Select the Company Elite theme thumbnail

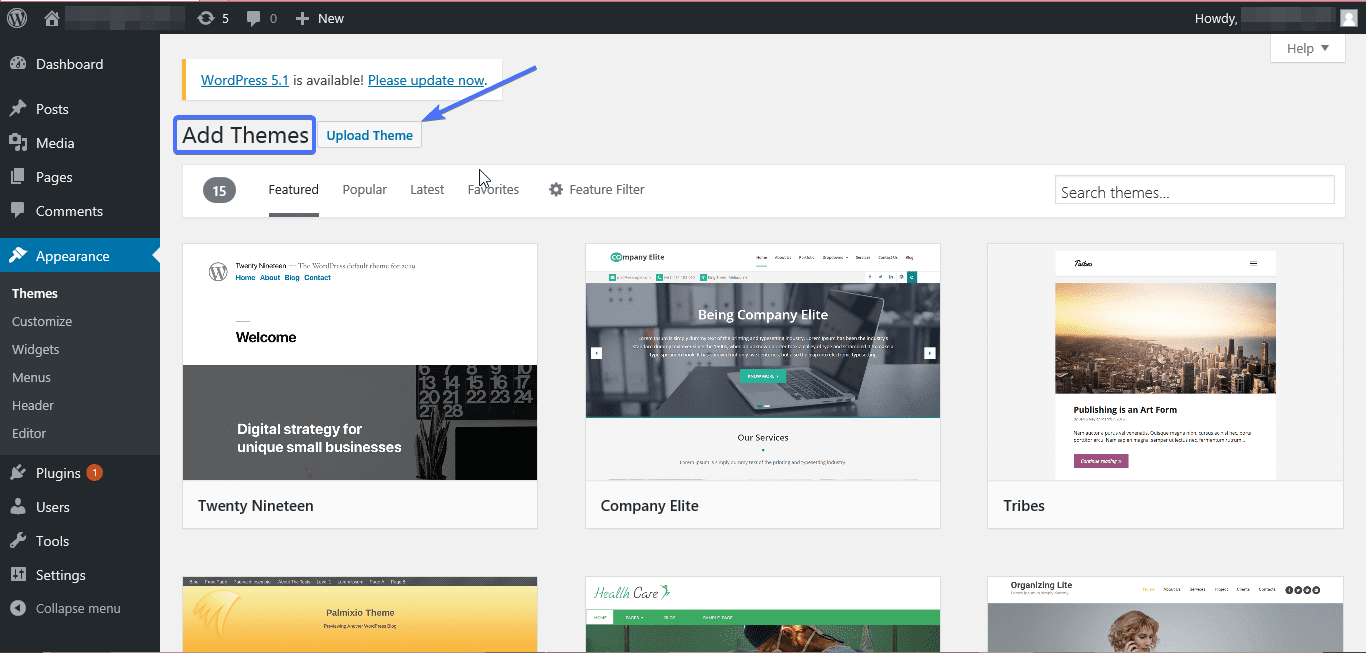click(x=763, y=362)
